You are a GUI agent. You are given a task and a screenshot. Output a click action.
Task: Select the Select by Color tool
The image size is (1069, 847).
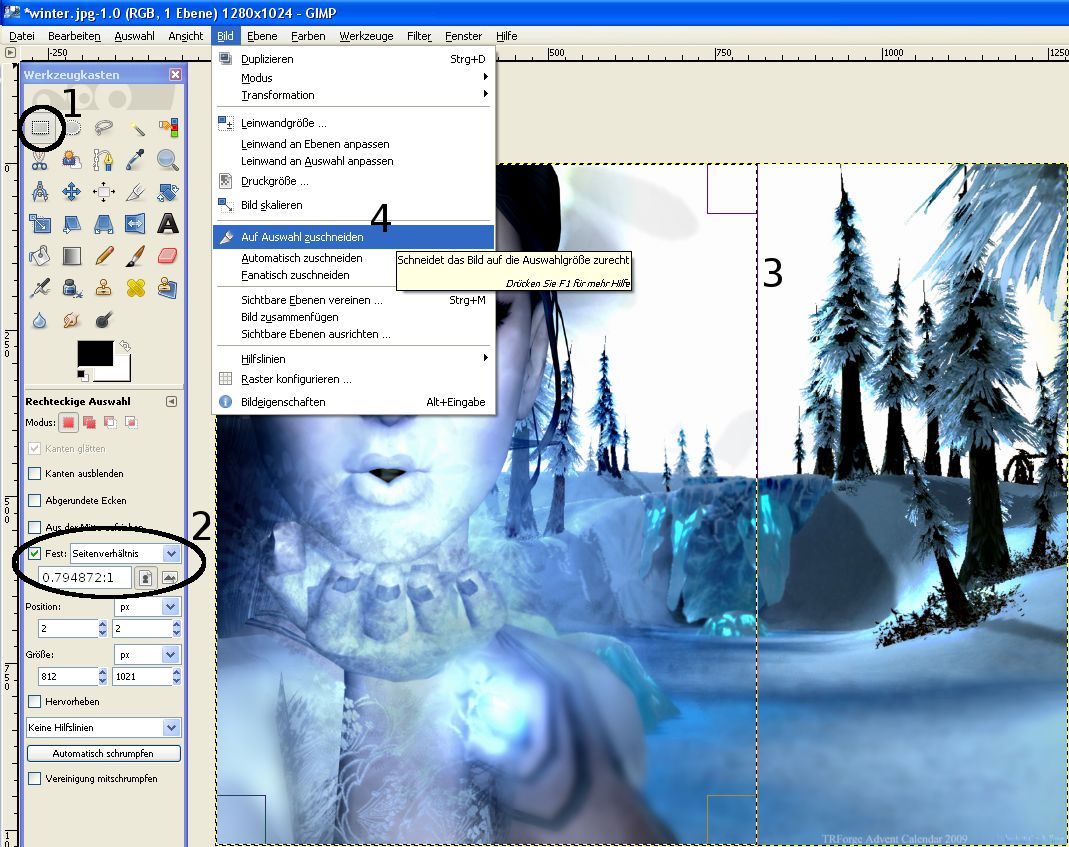[x=168, y=128]
